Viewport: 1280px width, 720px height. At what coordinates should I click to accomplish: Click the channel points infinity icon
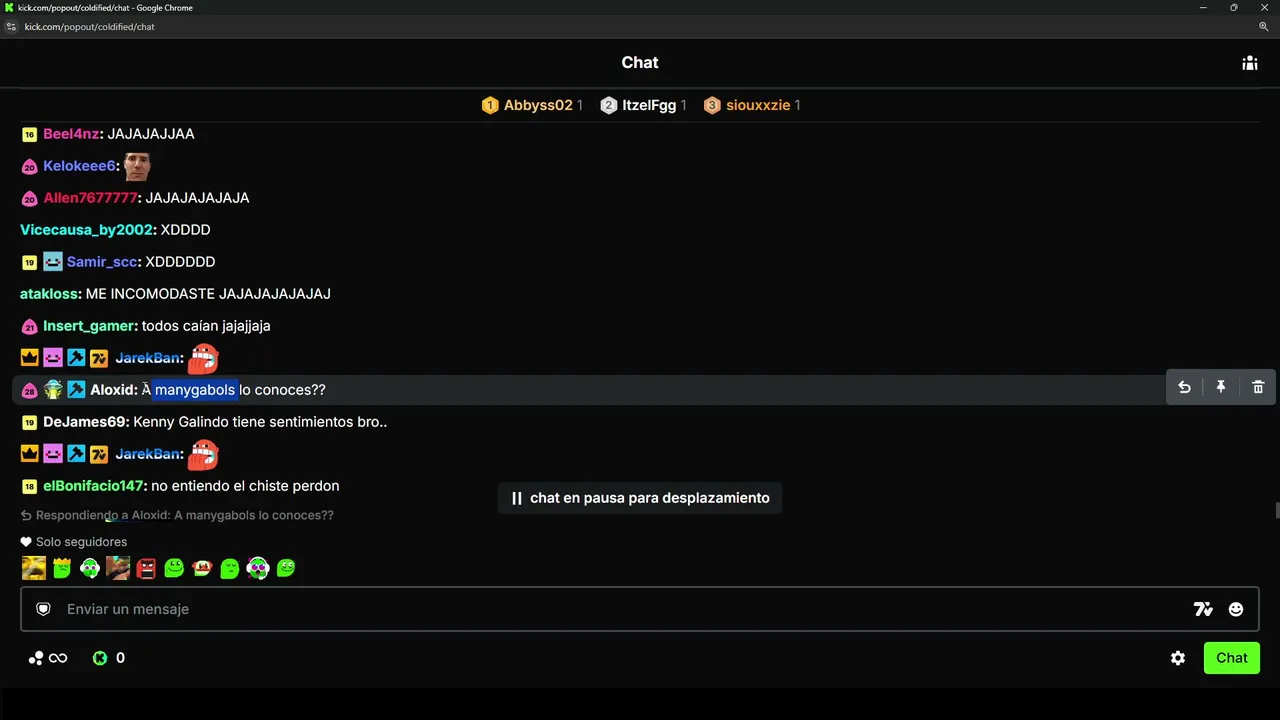(x=48, y=658)
